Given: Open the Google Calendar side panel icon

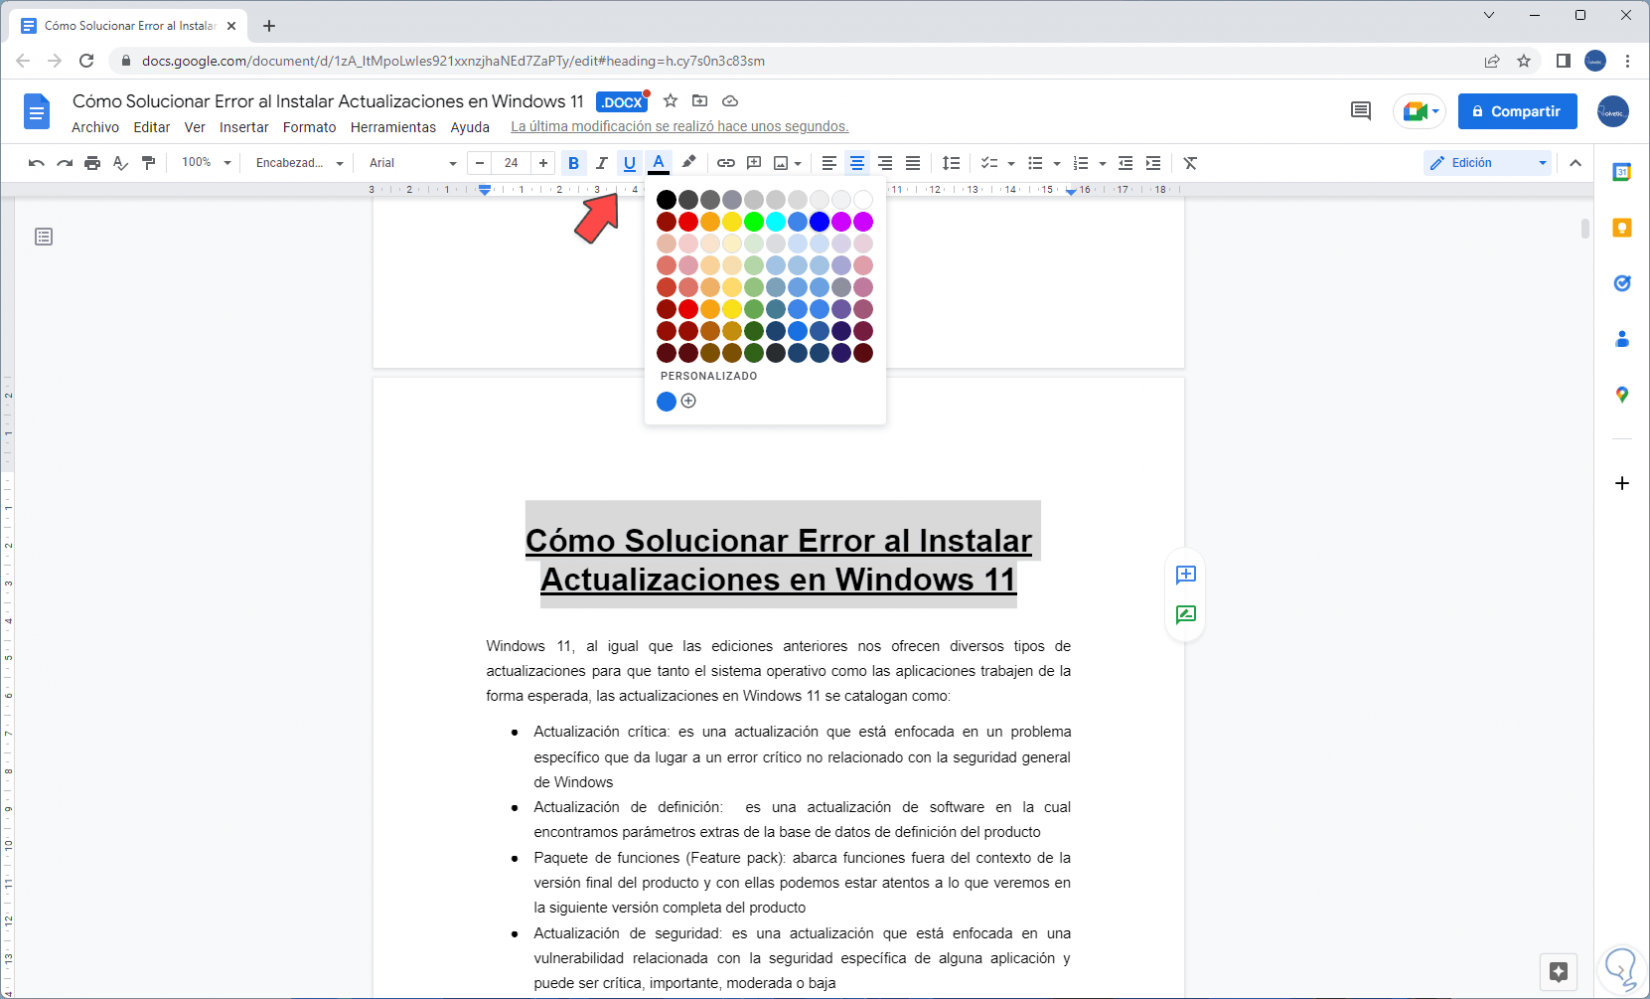Looking at the screenshot, I should click(1622, 172).
